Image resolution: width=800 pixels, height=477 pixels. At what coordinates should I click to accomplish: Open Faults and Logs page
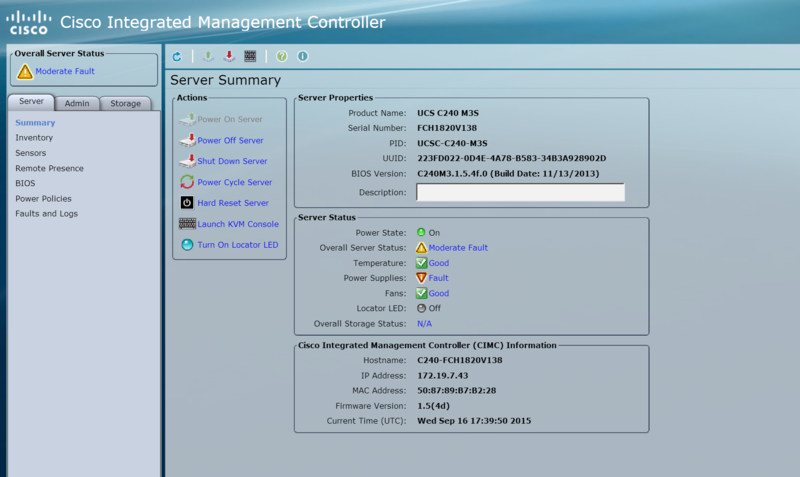46,214
